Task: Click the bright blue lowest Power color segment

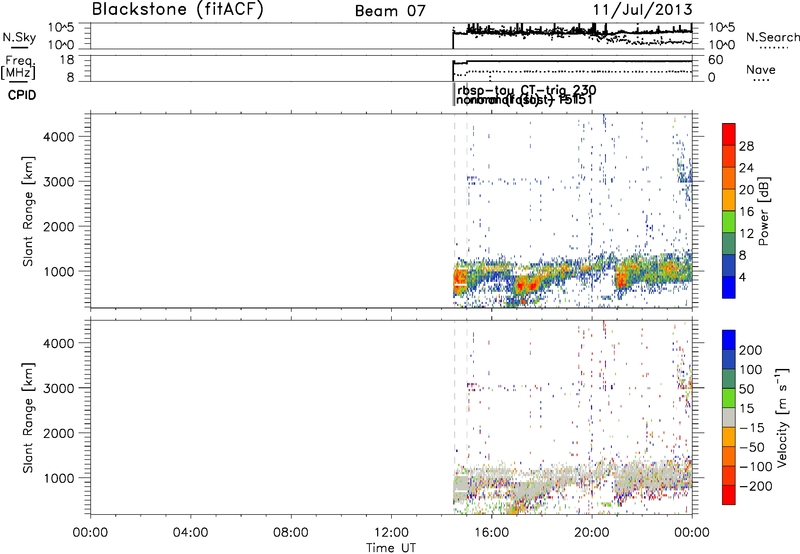Action: point(729,287)
